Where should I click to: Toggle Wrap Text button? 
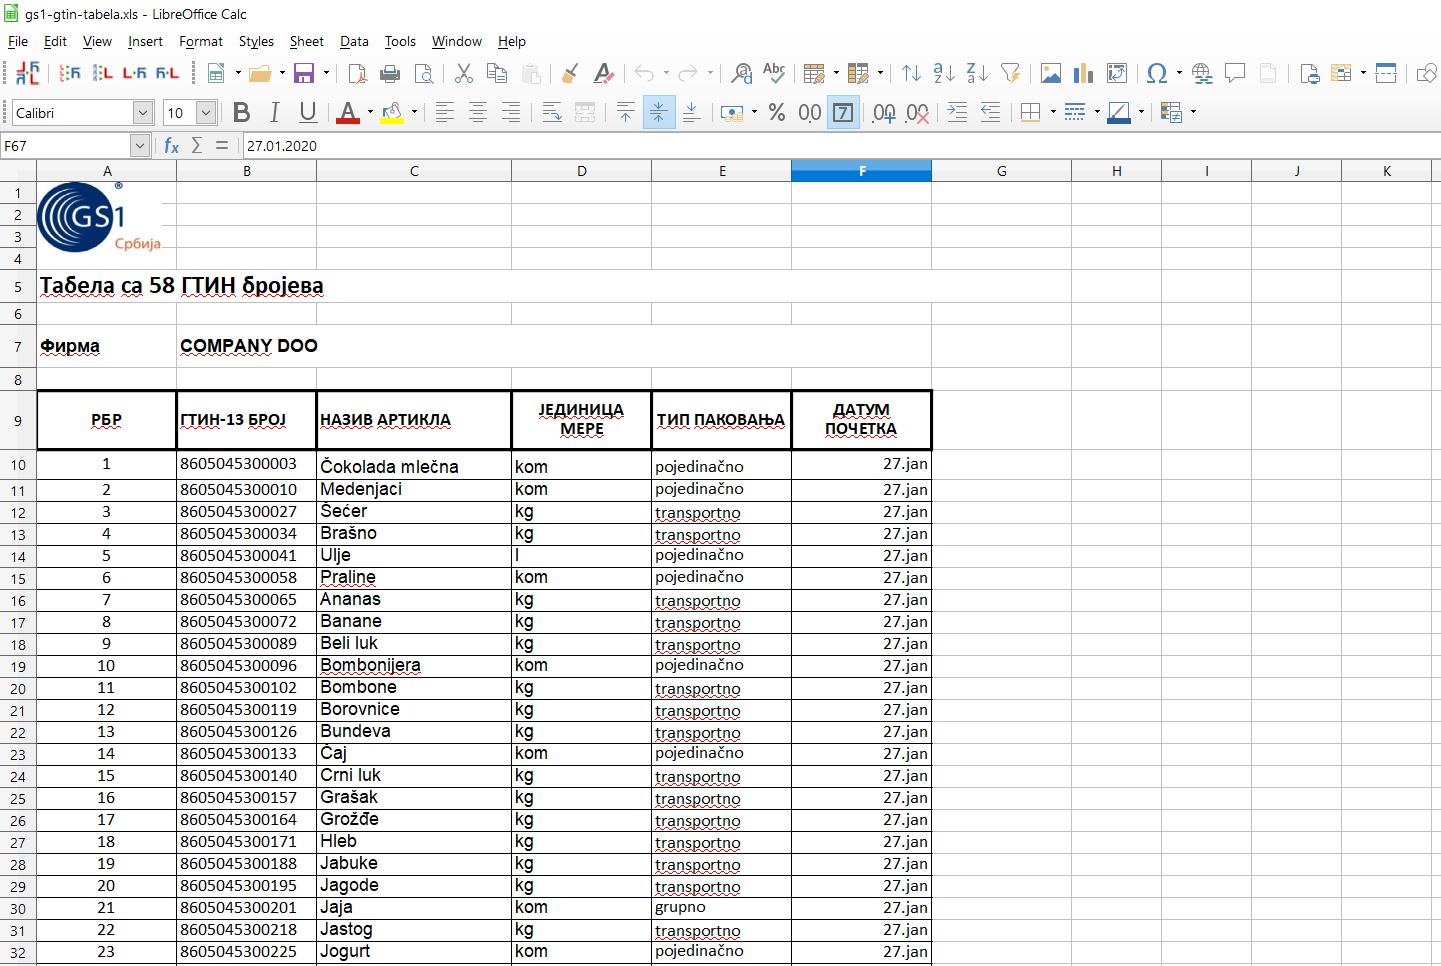pos(552,113)
